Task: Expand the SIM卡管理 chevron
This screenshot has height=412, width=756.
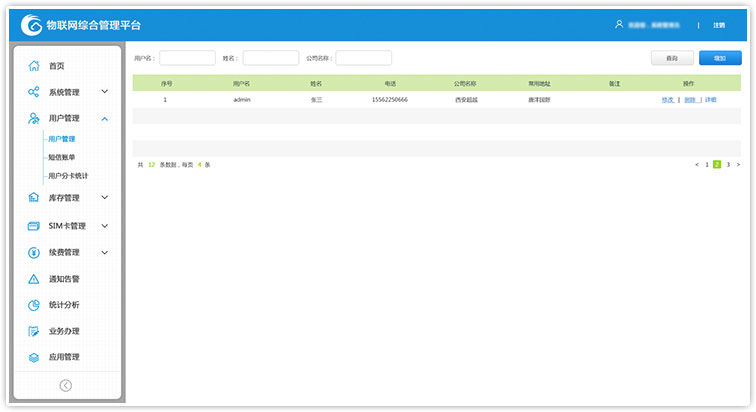Action: tap(105, 226)
